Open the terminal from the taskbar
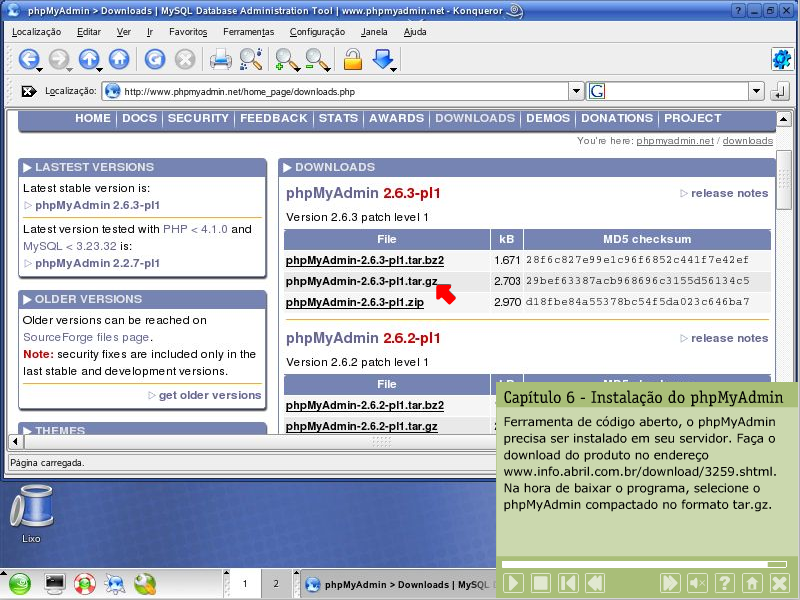 pyautogui.click(x=54, y=583)
